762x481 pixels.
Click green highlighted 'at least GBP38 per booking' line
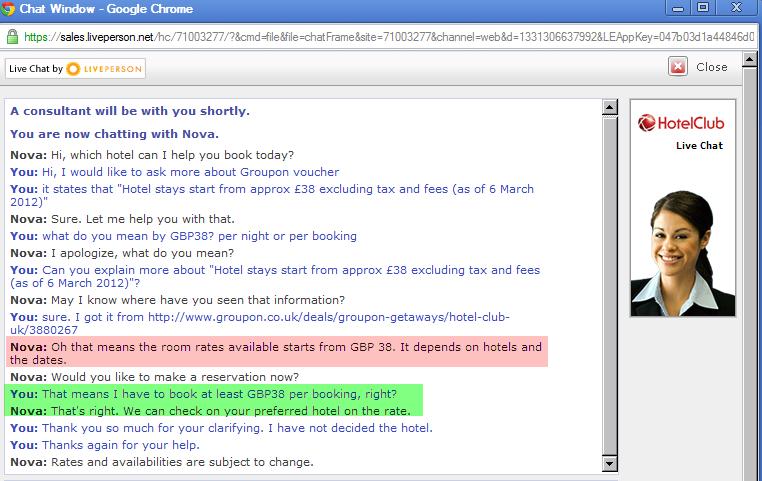pyautogui.click(x=204, y=394)
